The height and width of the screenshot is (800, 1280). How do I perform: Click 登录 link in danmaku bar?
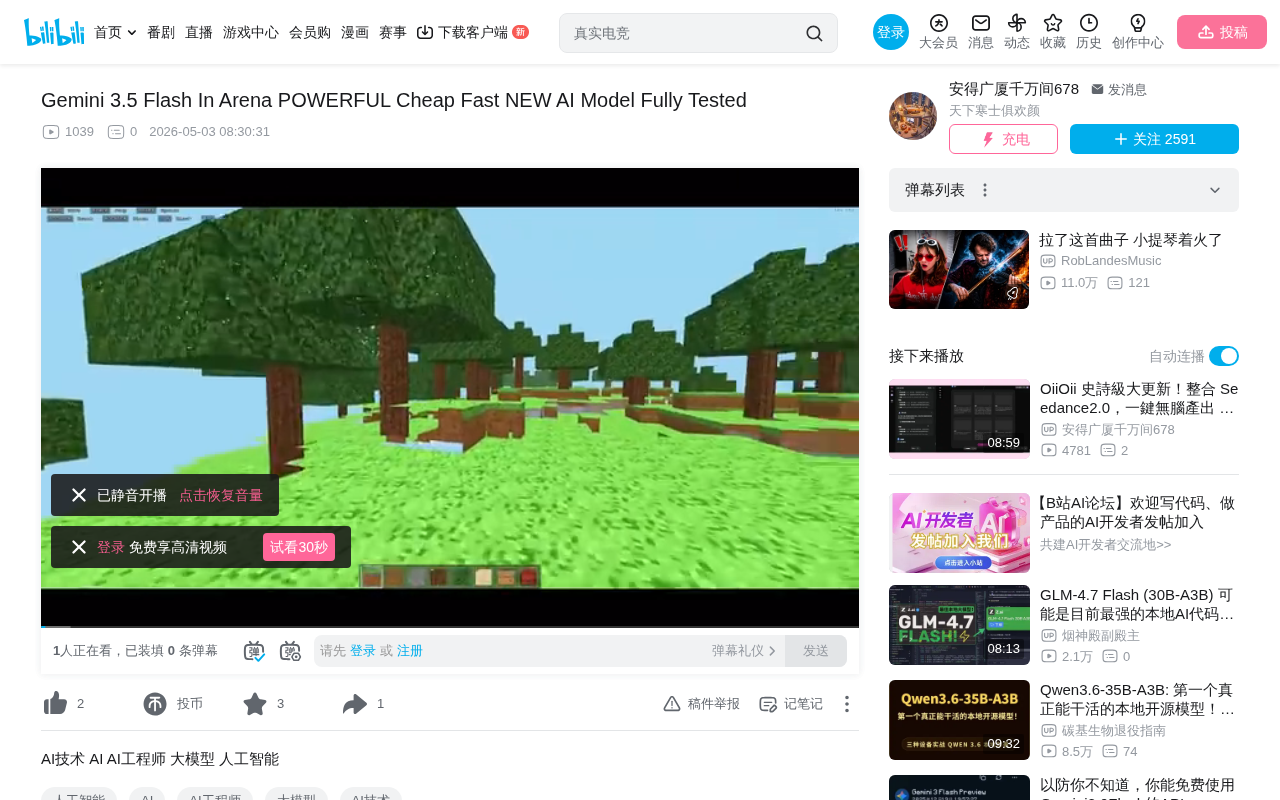(x=363, y=651)
